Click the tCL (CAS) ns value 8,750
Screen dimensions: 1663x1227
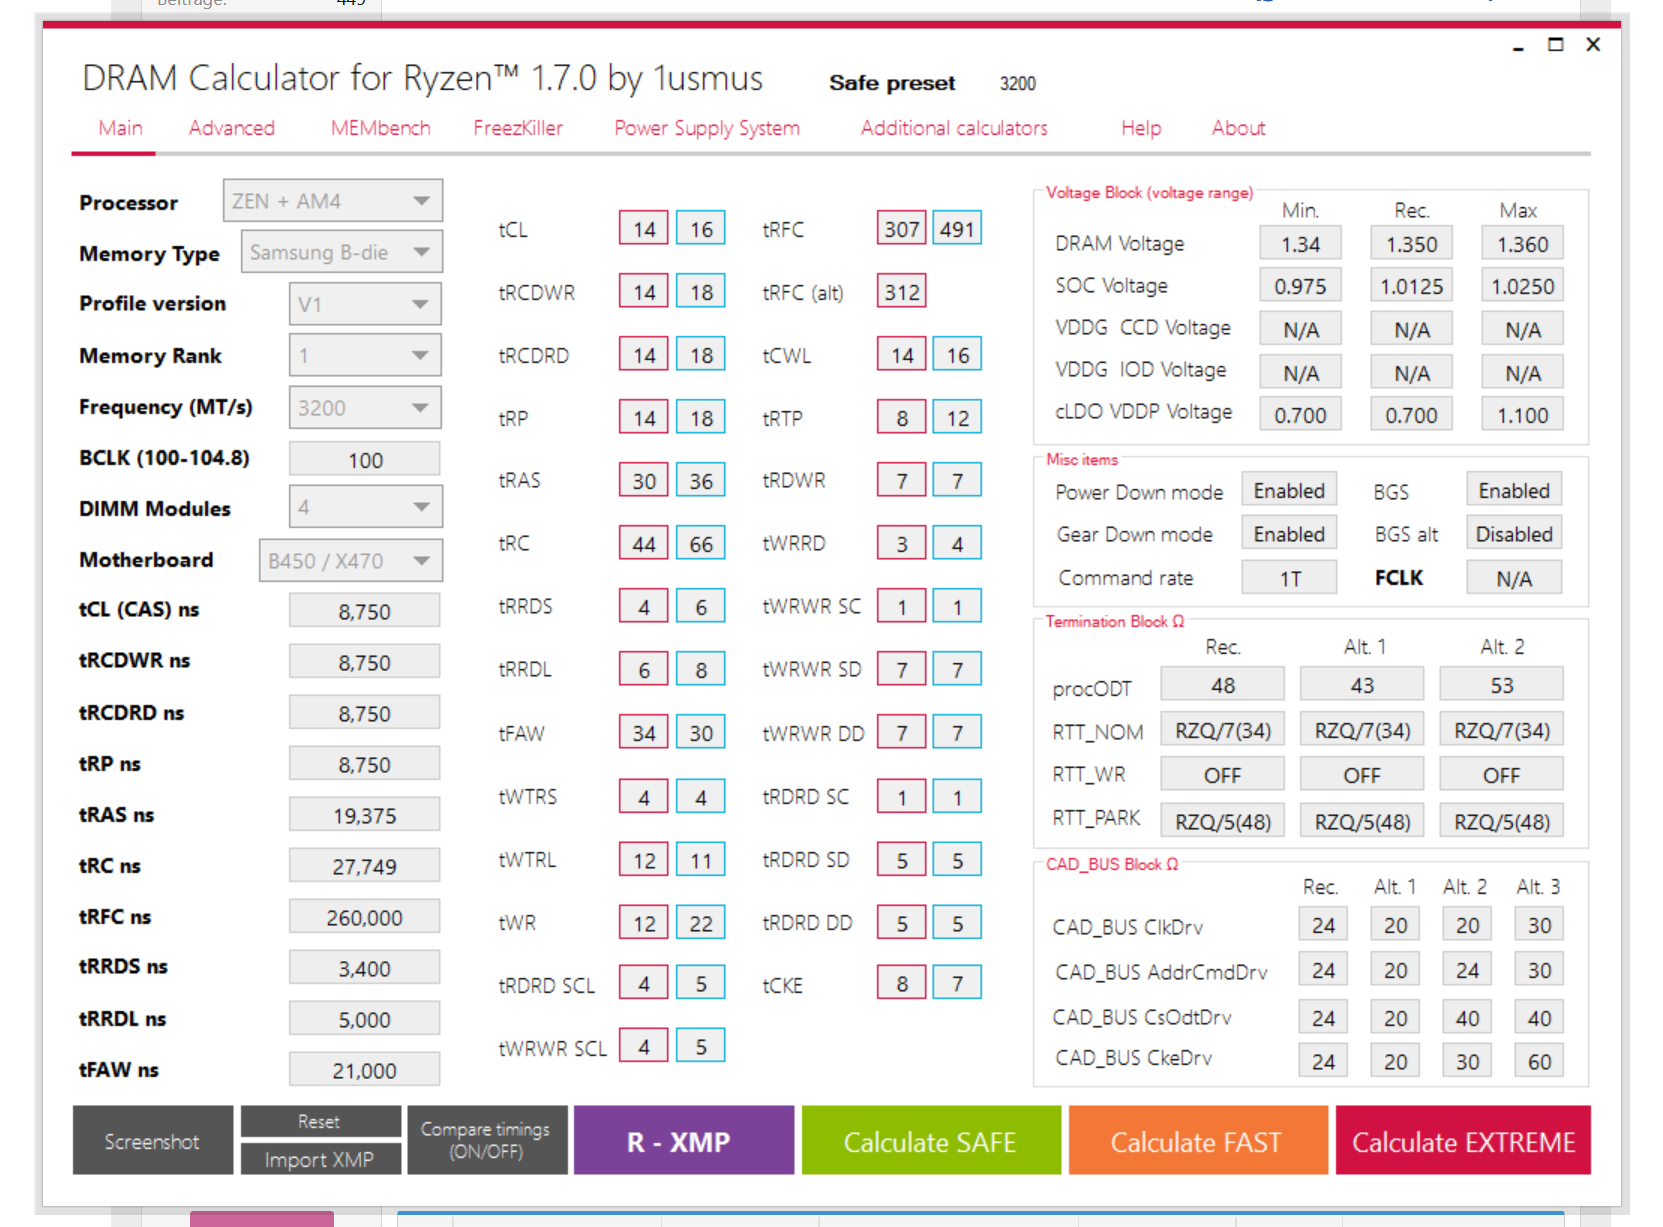(365, 611)
